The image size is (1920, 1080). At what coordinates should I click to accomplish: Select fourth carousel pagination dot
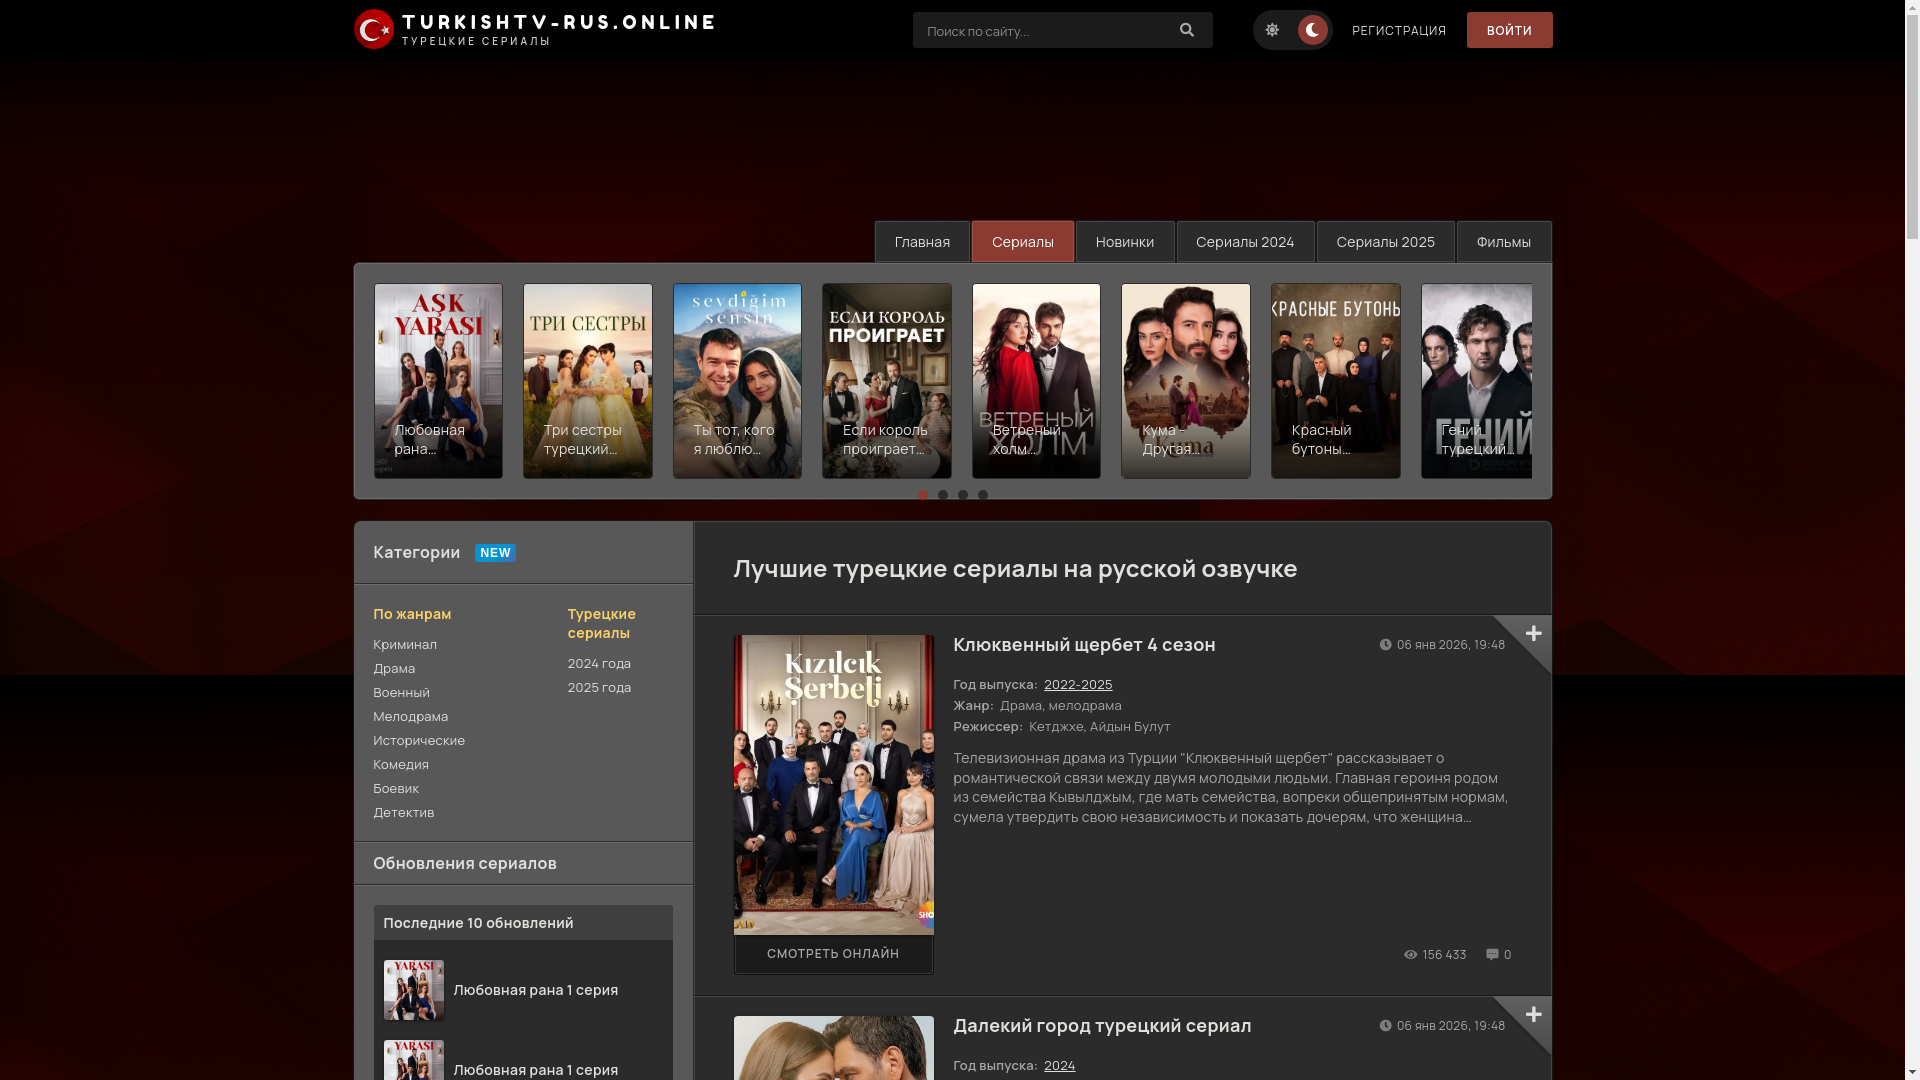coord(983,495)
